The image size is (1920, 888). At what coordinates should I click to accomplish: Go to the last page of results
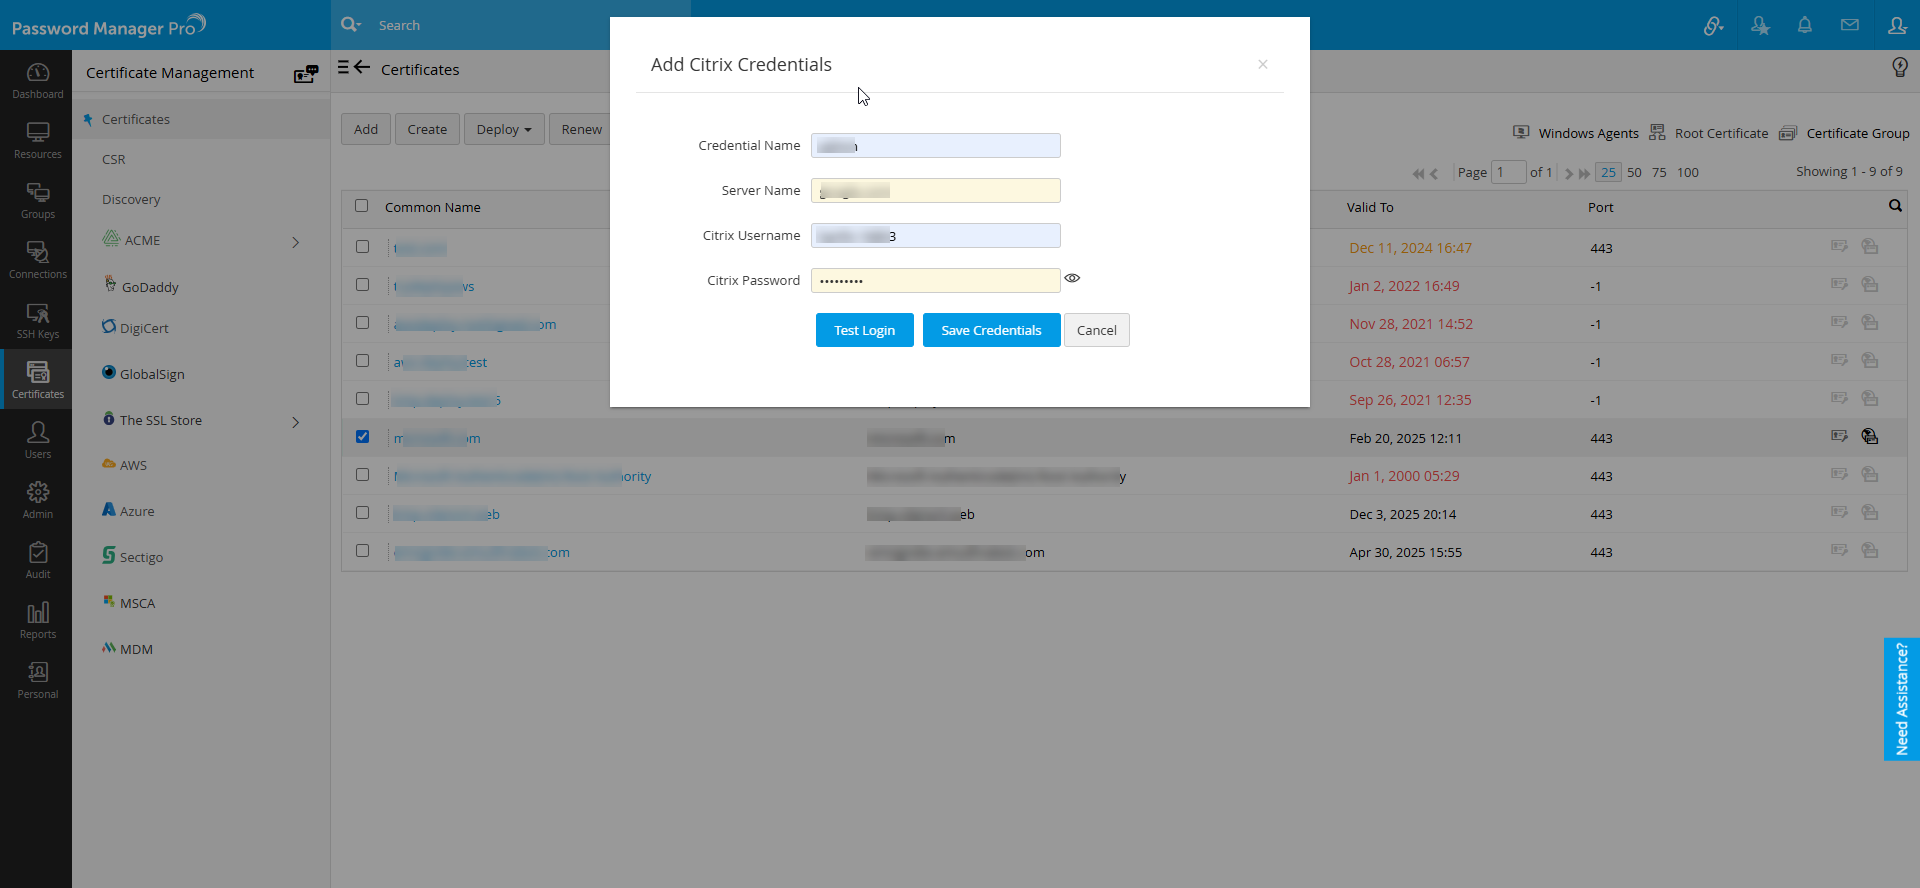(1584, 173)
